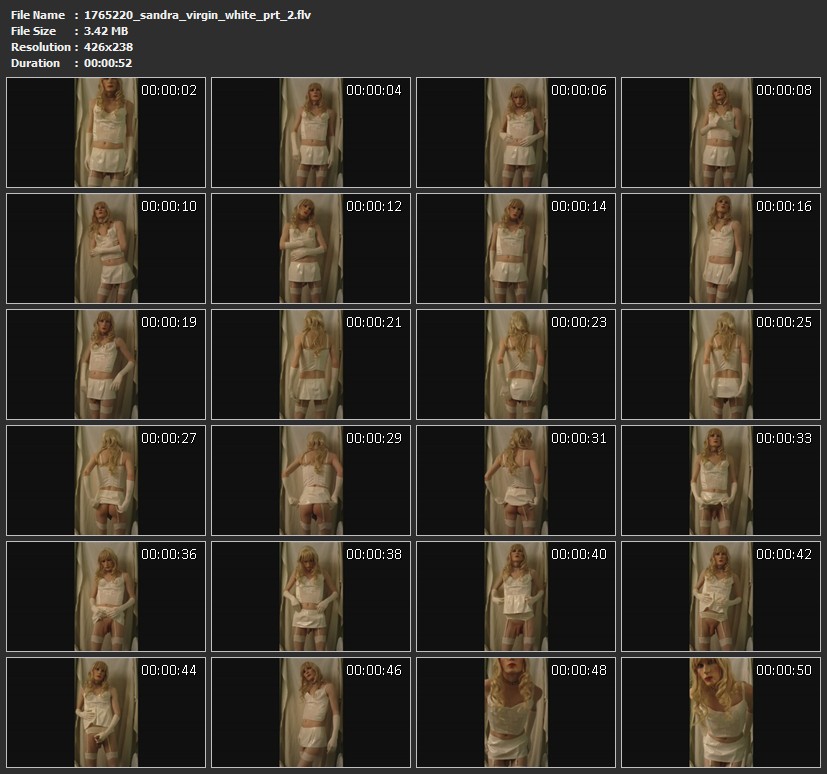The width and height of the screenshot is (827, 774).
Task: Click the frame at 00:00:46
Action: pyautogui.click(x=311, y=711)
